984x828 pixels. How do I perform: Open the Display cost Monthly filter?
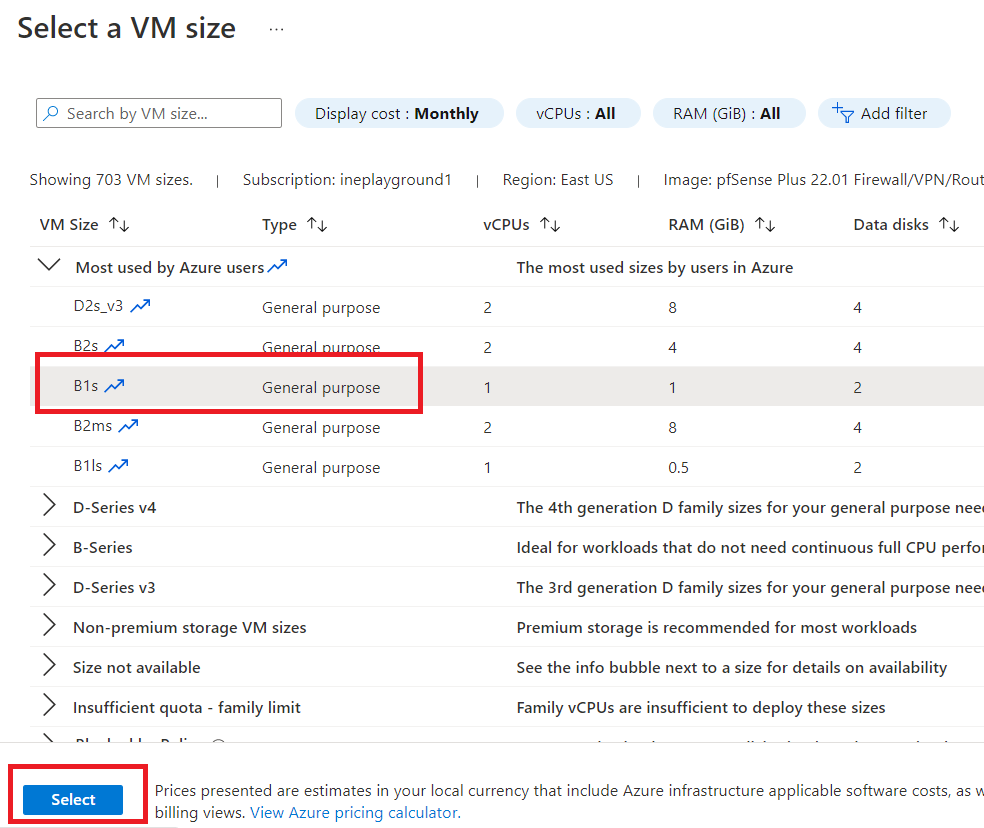(396, 114)
